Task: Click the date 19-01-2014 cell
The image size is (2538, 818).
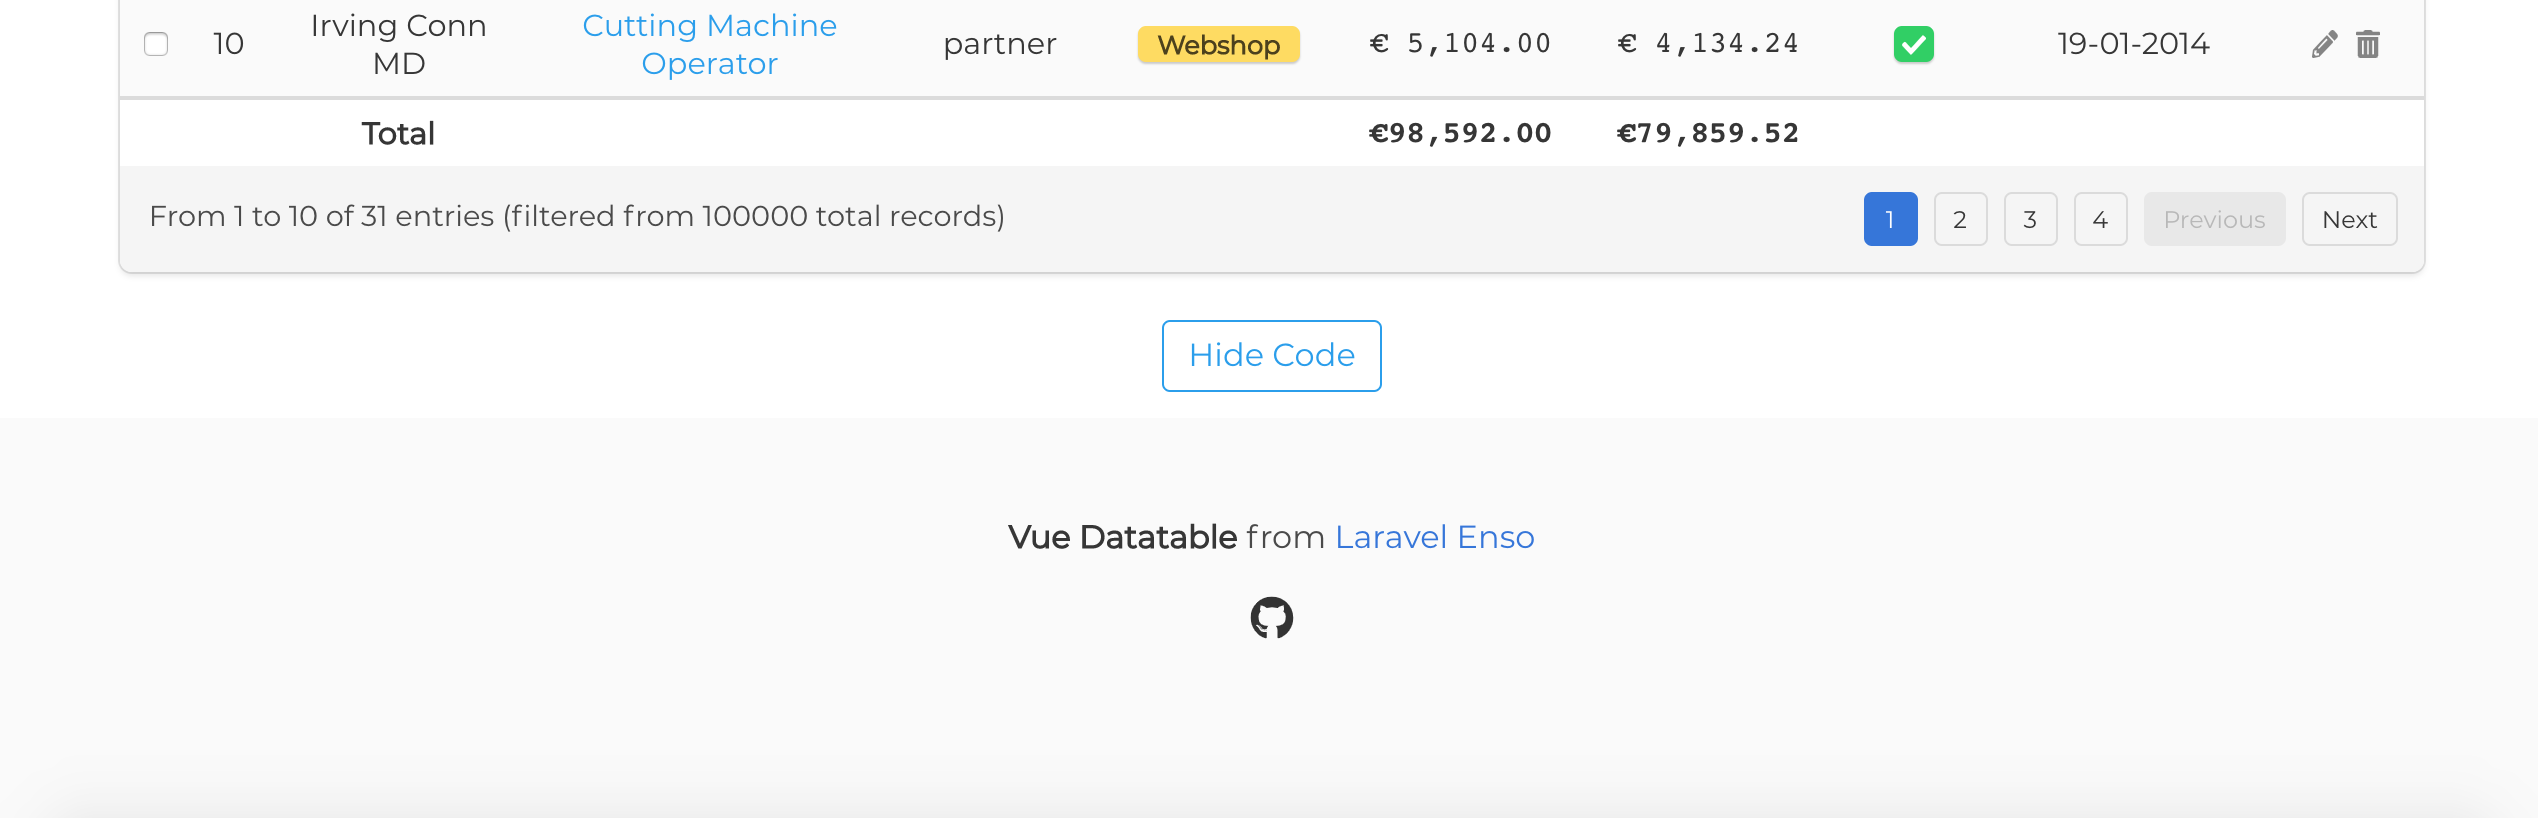Action: 2135,44
